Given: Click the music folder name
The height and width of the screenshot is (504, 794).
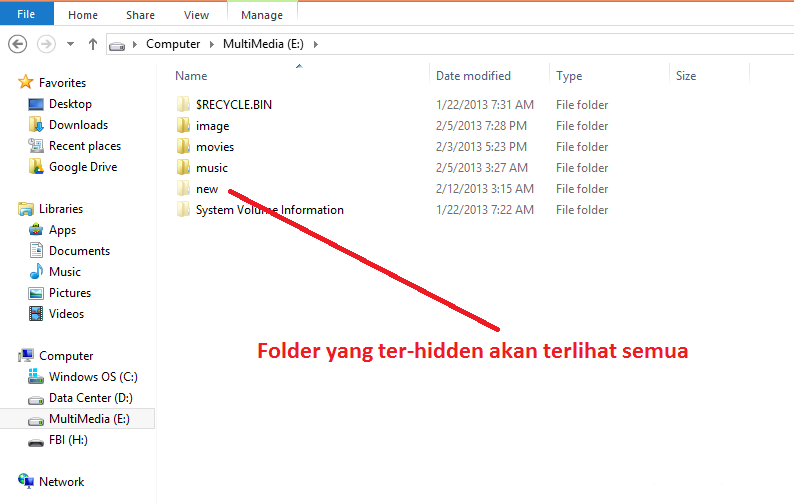Looking at the screenshot, I should [212, 168].
